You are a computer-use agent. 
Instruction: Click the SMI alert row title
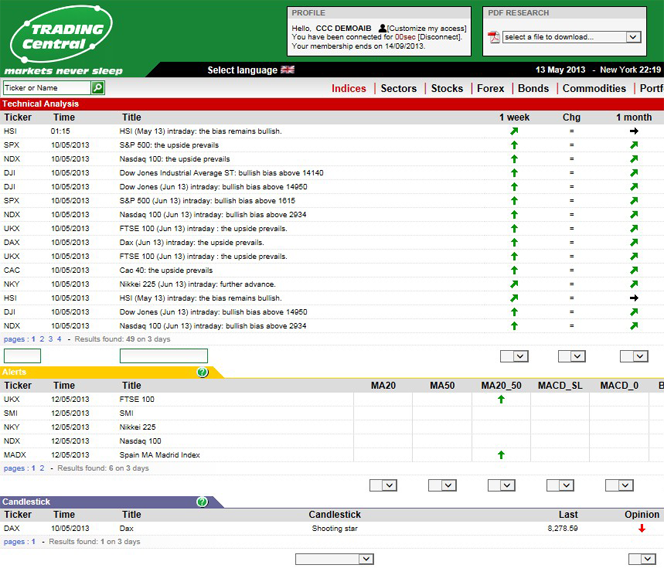(126, 413)
